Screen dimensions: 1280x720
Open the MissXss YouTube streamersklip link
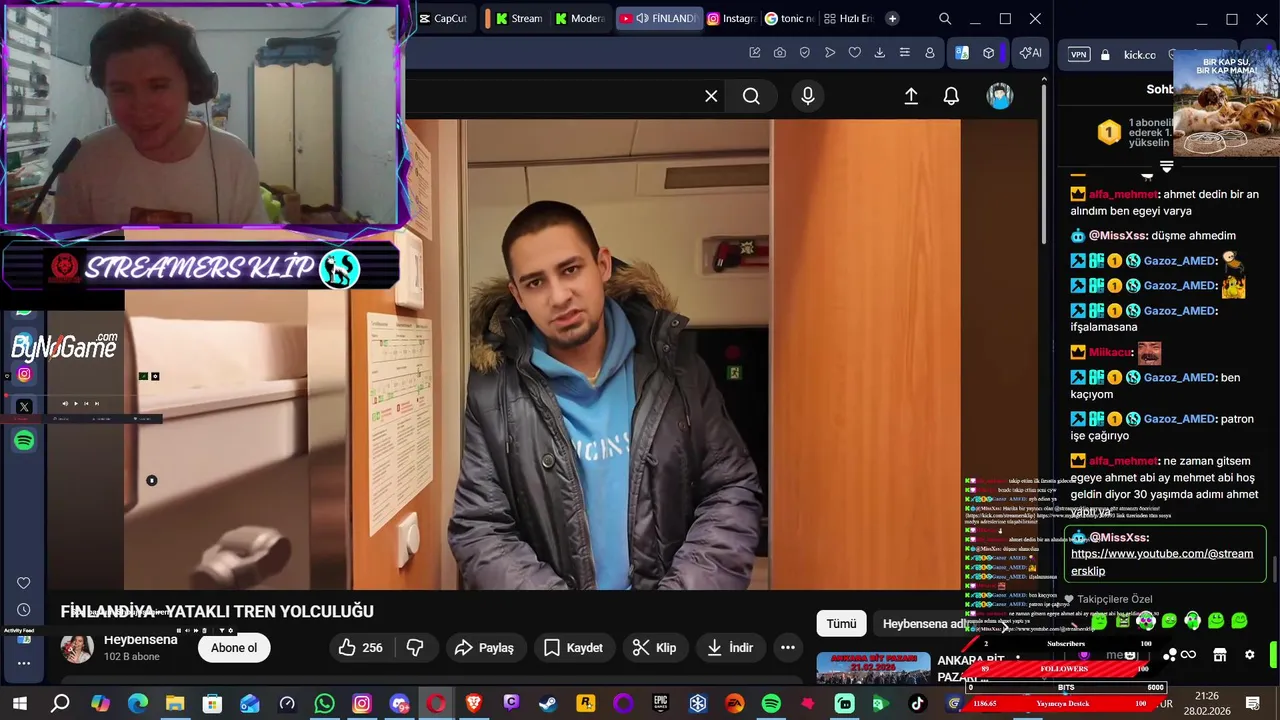[1162, 562]
